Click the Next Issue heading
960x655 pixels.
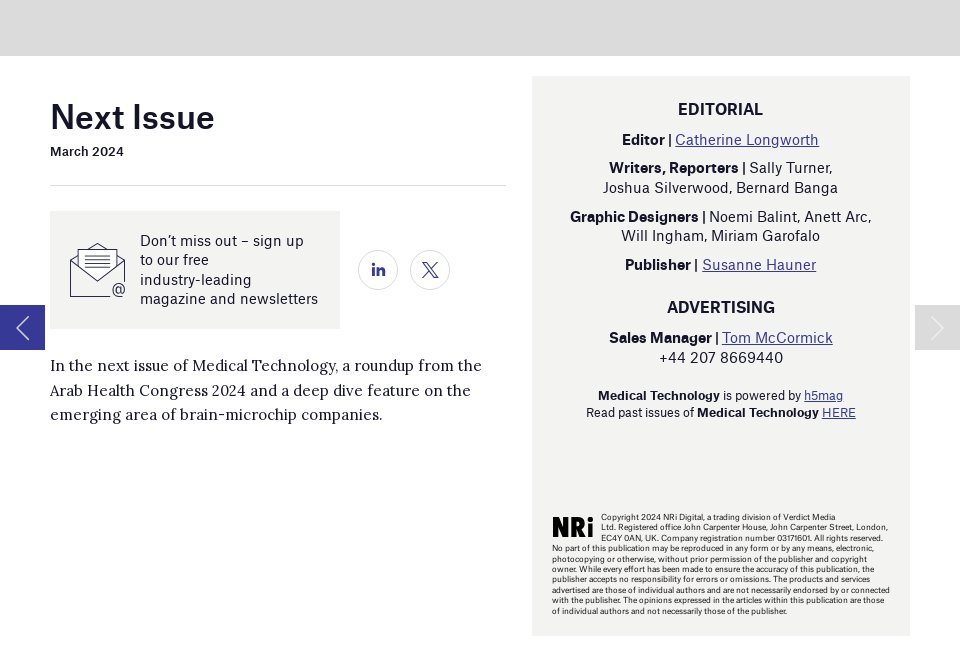pos(132,118)
